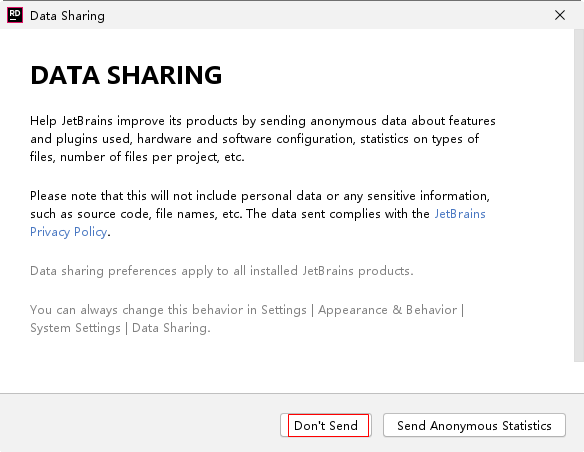Click the Rider RD logo icon

coord(15,15)
